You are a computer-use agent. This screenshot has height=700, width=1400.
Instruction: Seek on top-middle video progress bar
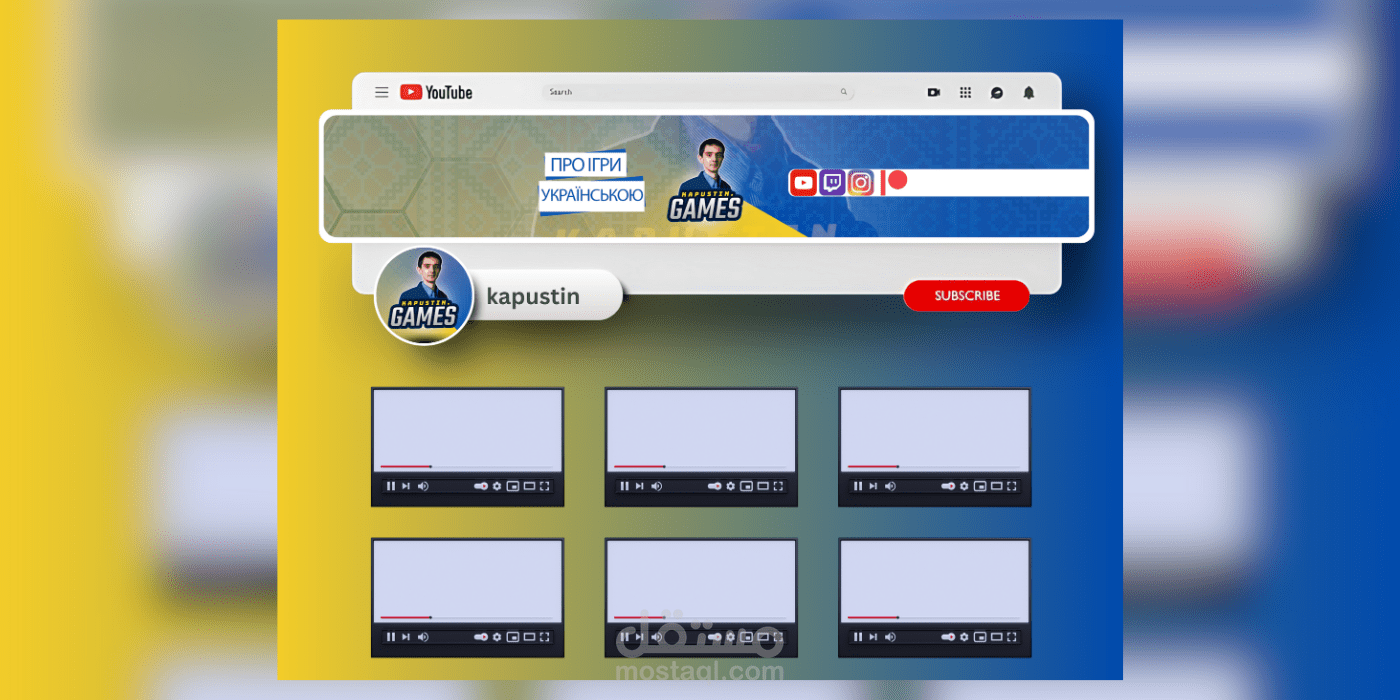(701, 467)
